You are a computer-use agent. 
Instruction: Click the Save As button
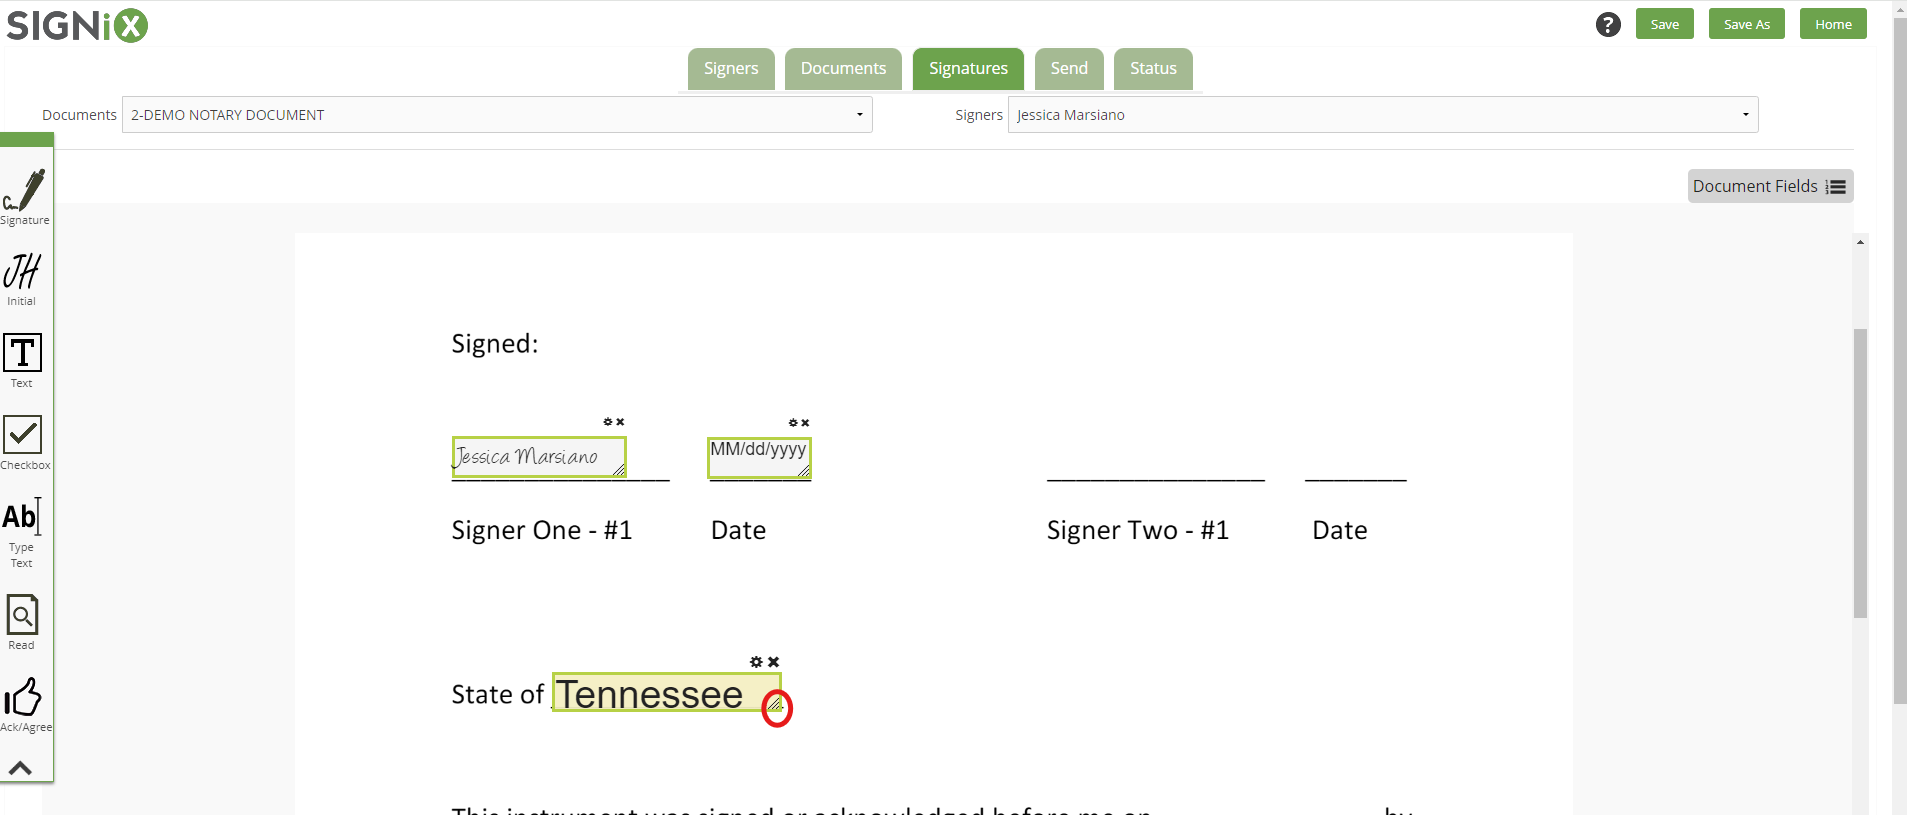point(1745,23)
